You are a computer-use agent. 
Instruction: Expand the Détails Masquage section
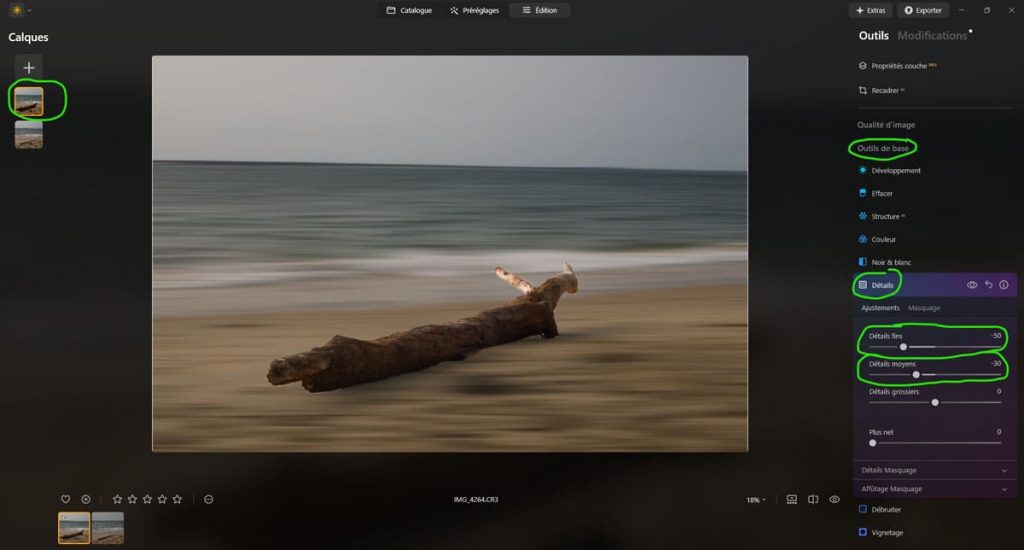point(934,470)
